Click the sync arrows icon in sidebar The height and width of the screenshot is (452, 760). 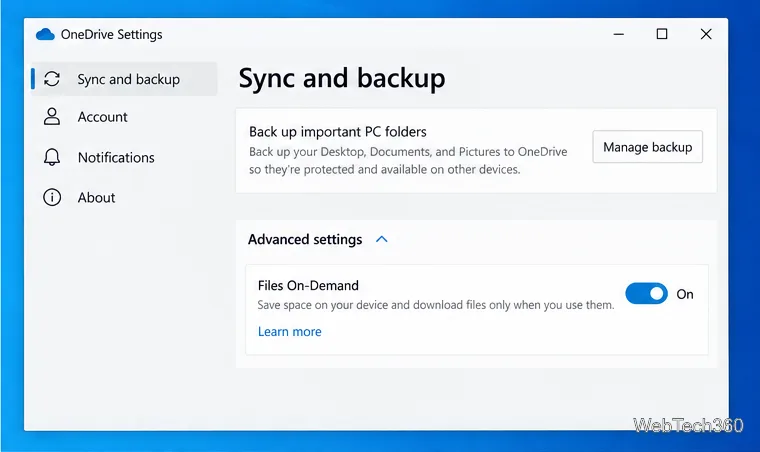point(52,79)
